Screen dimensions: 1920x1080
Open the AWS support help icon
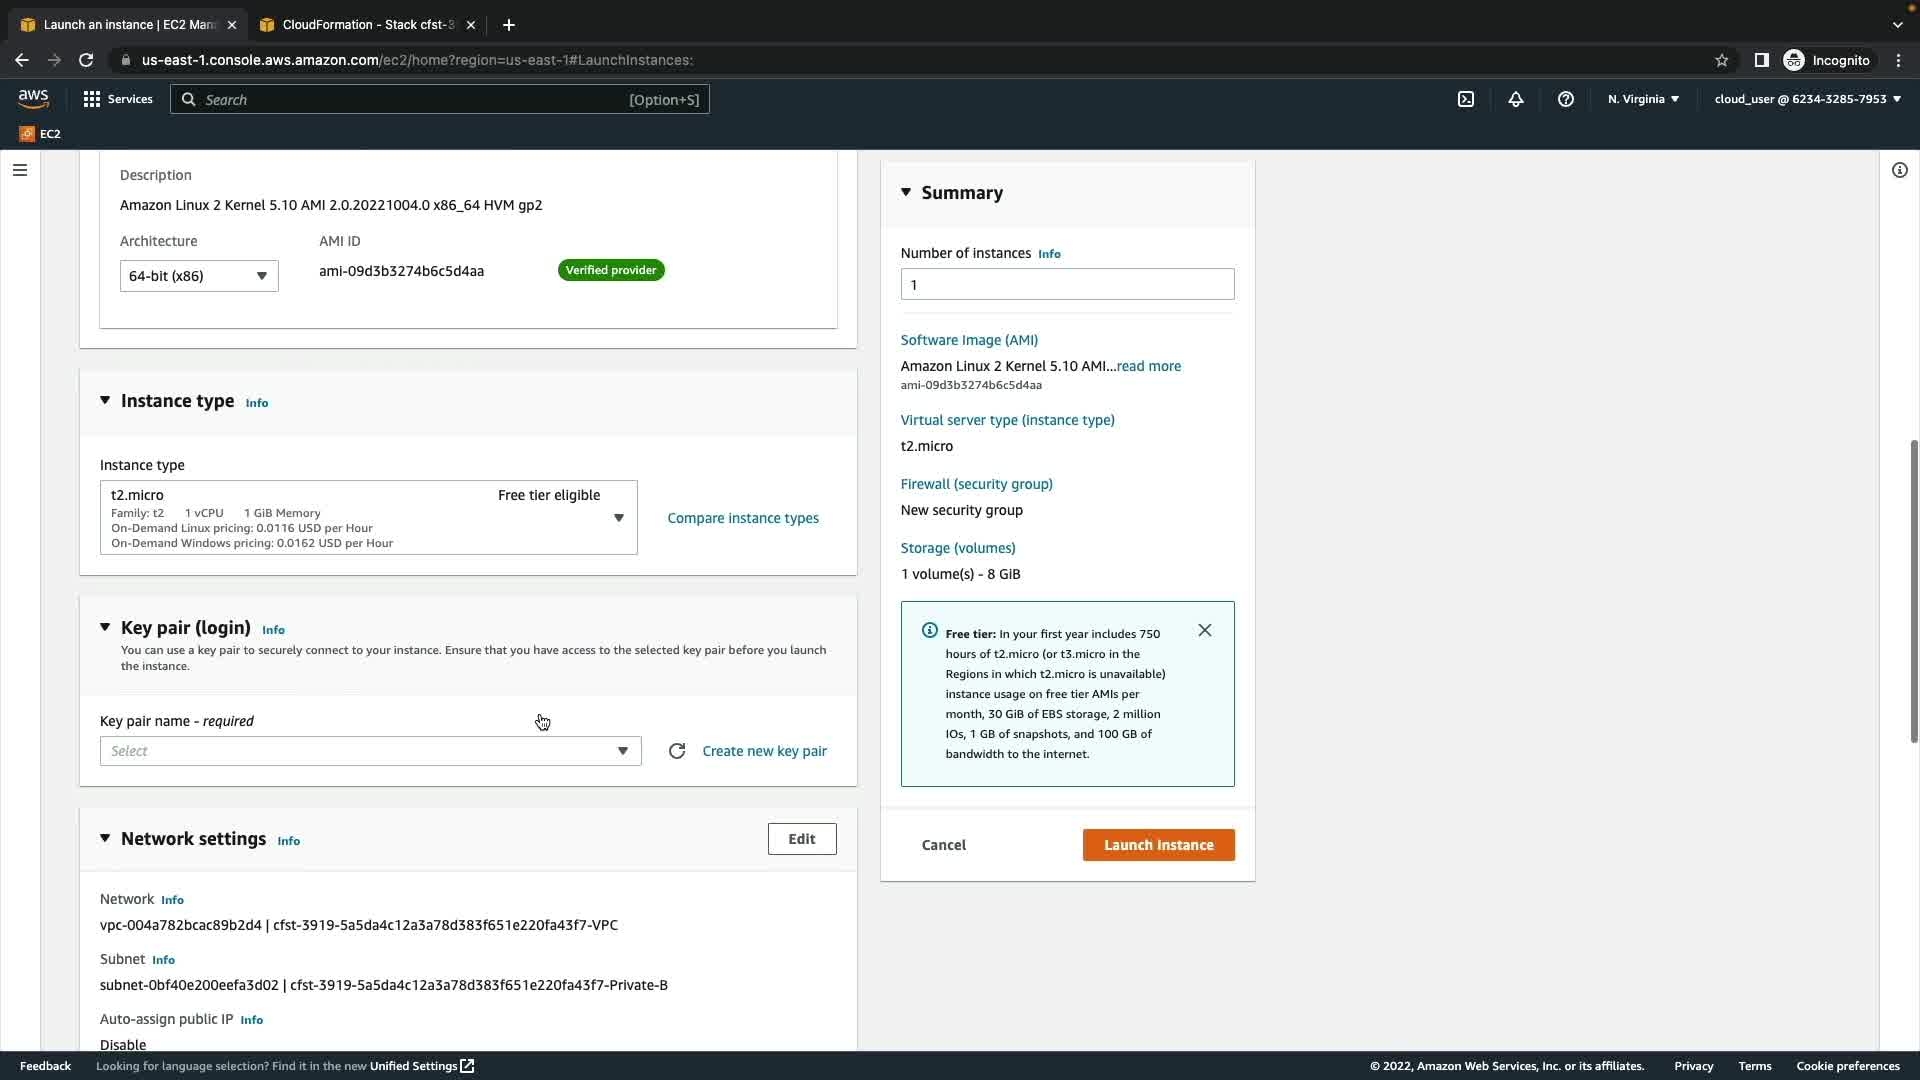[x=1566, y=99]
